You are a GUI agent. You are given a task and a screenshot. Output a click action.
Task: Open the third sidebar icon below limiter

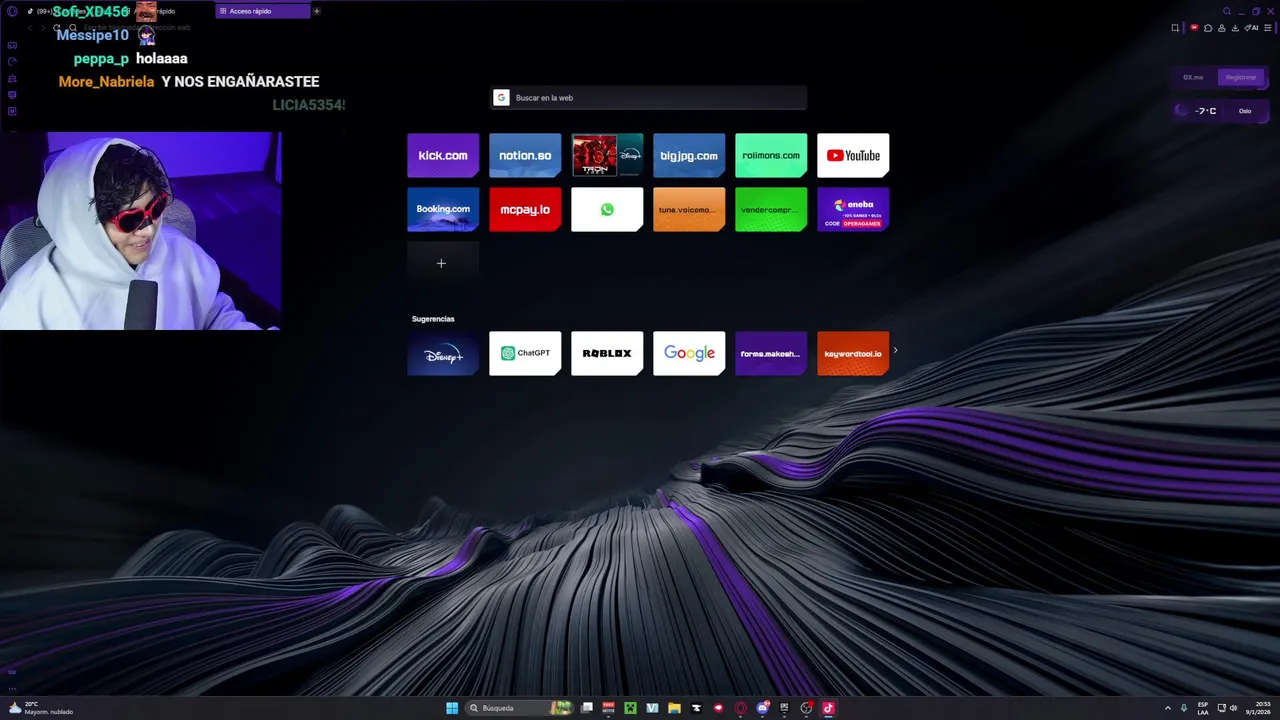pyautogui.click(x=12, y=78)
